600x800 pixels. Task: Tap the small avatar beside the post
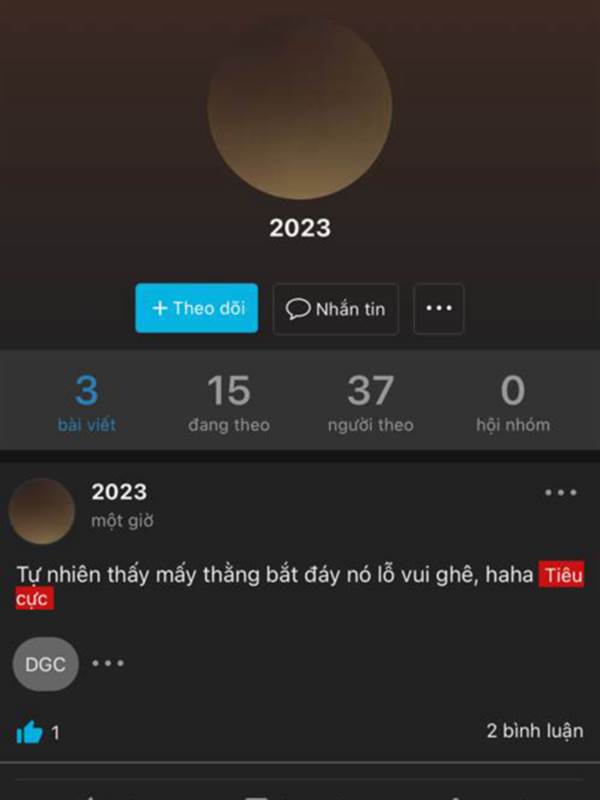click(42, 511)
